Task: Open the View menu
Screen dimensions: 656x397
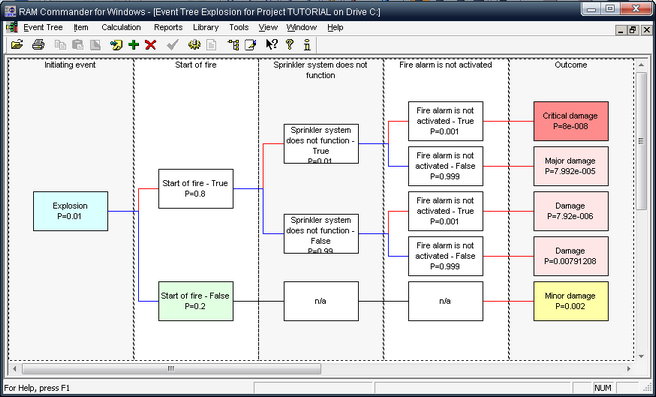Action: [x=268, y=28]
